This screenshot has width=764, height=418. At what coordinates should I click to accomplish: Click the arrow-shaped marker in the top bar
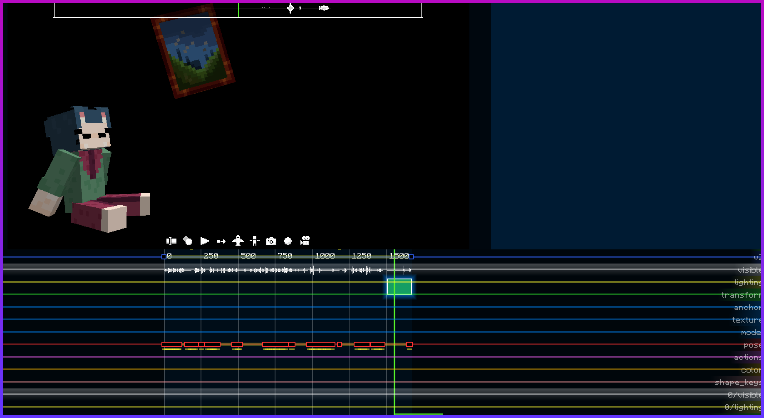[324, 8]
